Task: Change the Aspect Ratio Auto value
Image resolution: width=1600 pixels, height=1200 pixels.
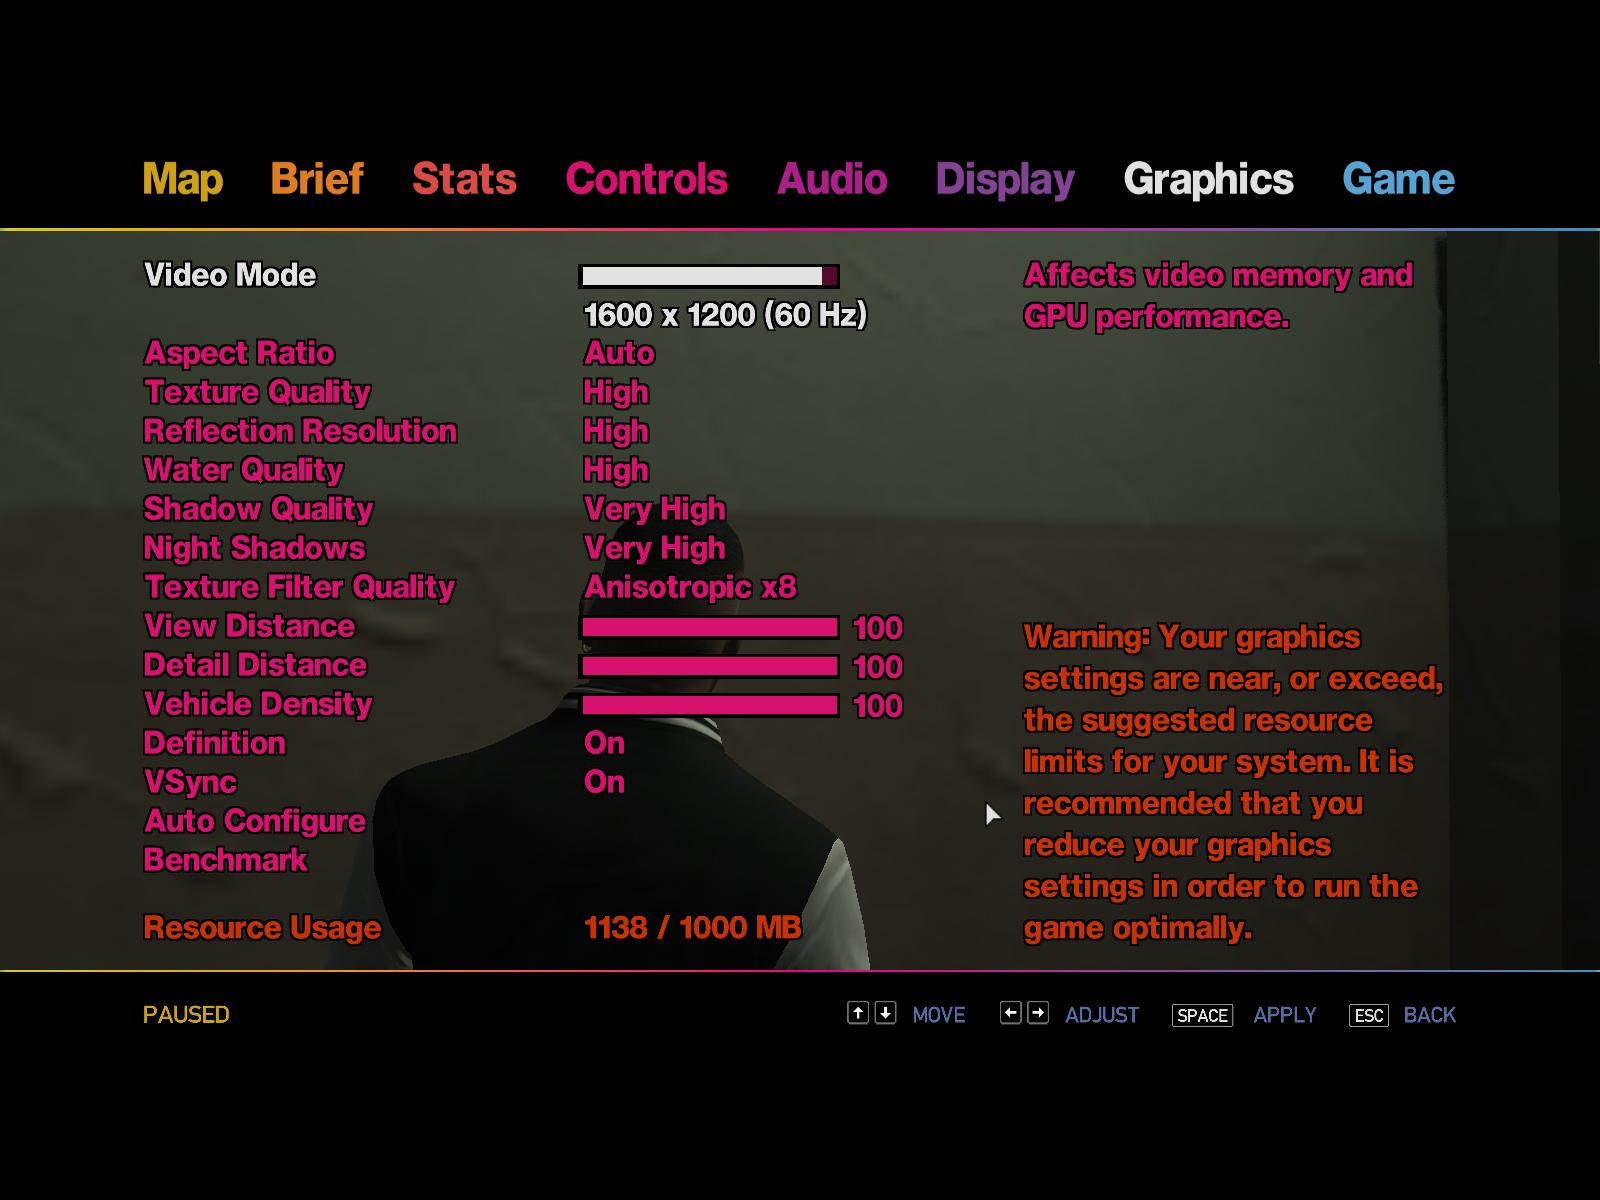Action: (619, 353)
